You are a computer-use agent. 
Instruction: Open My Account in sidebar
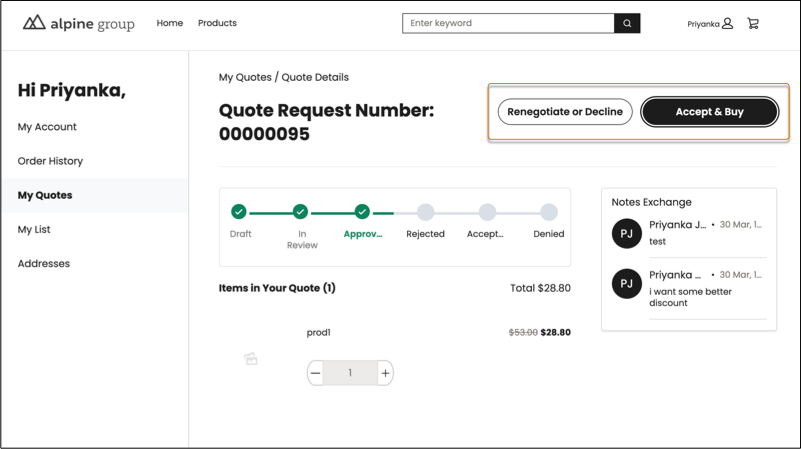coord(47,127)
